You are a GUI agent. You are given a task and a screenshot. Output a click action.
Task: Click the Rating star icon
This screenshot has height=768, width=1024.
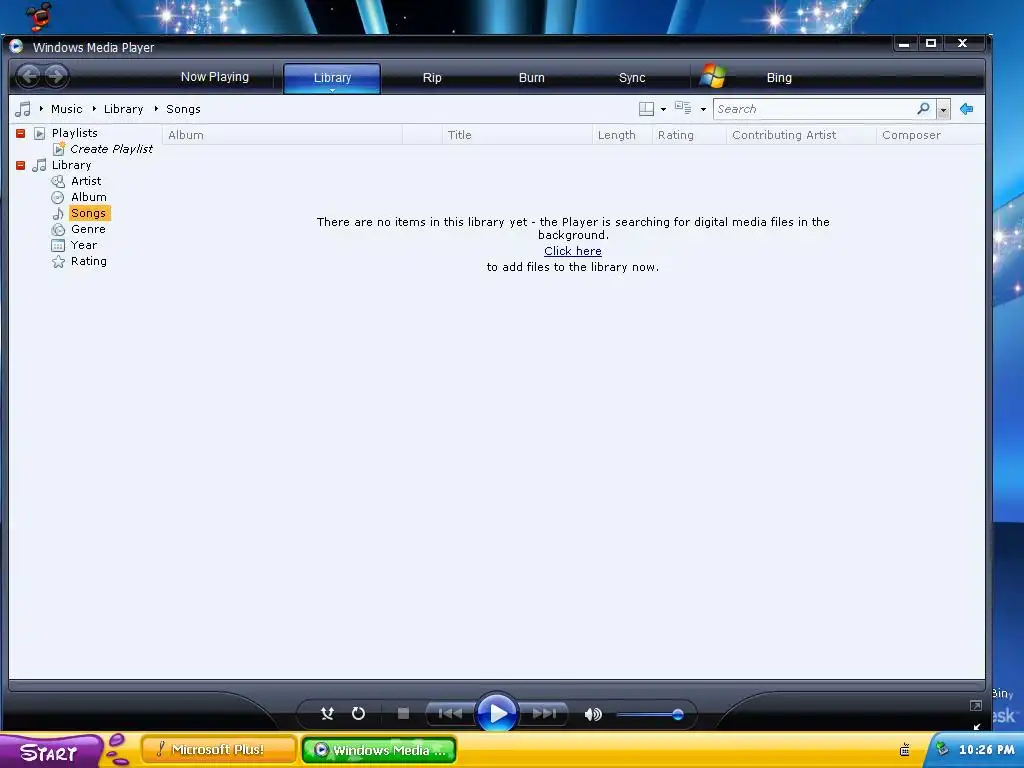(x=58, y=262)
